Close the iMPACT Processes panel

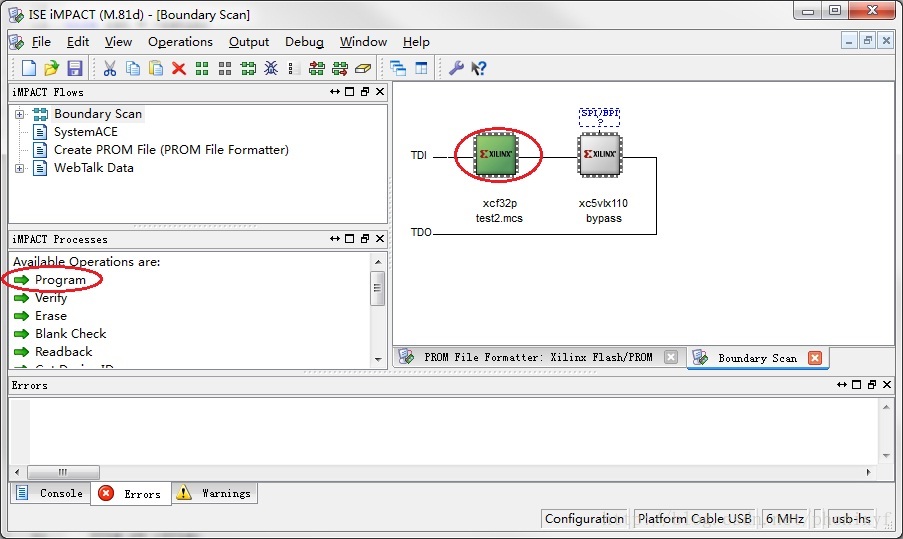pyautogui.click(x=380, y=238)
